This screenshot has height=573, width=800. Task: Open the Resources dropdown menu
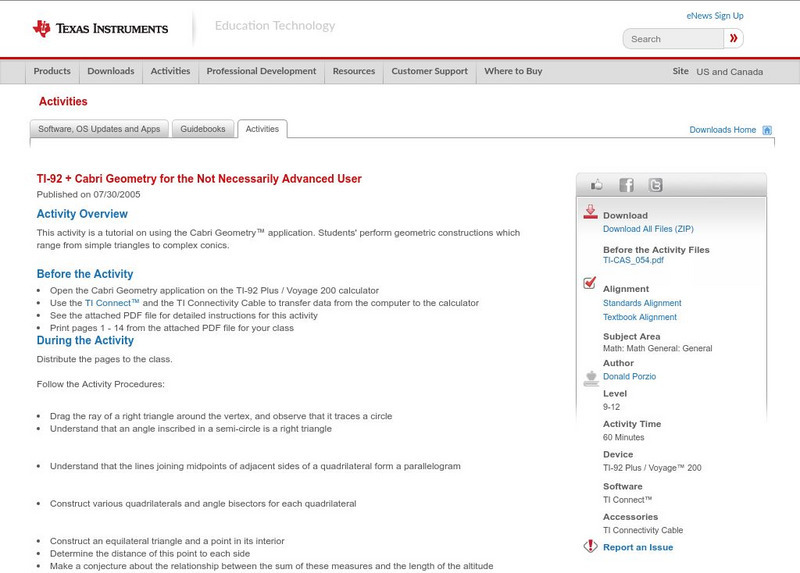[354, 72]
